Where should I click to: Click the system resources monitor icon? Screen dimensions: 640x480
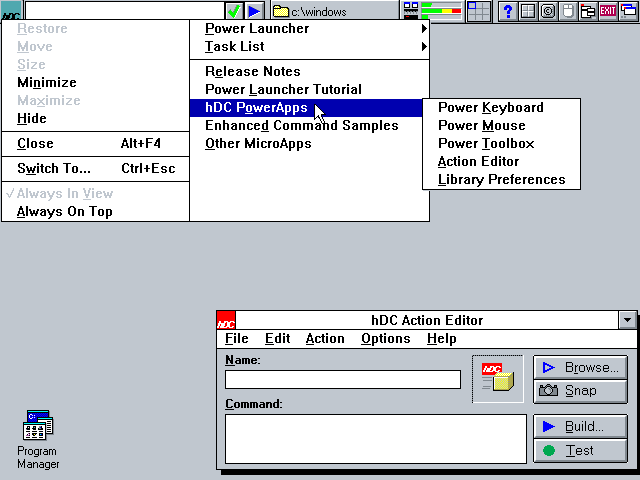pyautogui.click(x=411, y=11)
